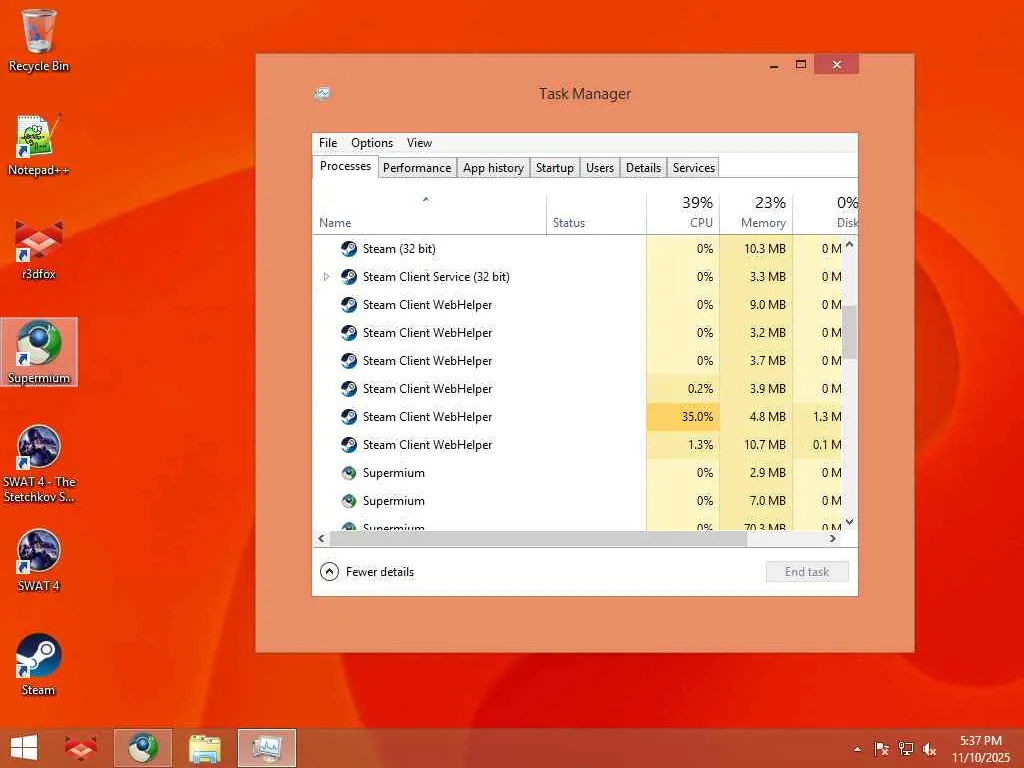Click the Steam (32 bit) process icon
This screenshot has width=1024, height=768.
[x=349, y=249]
